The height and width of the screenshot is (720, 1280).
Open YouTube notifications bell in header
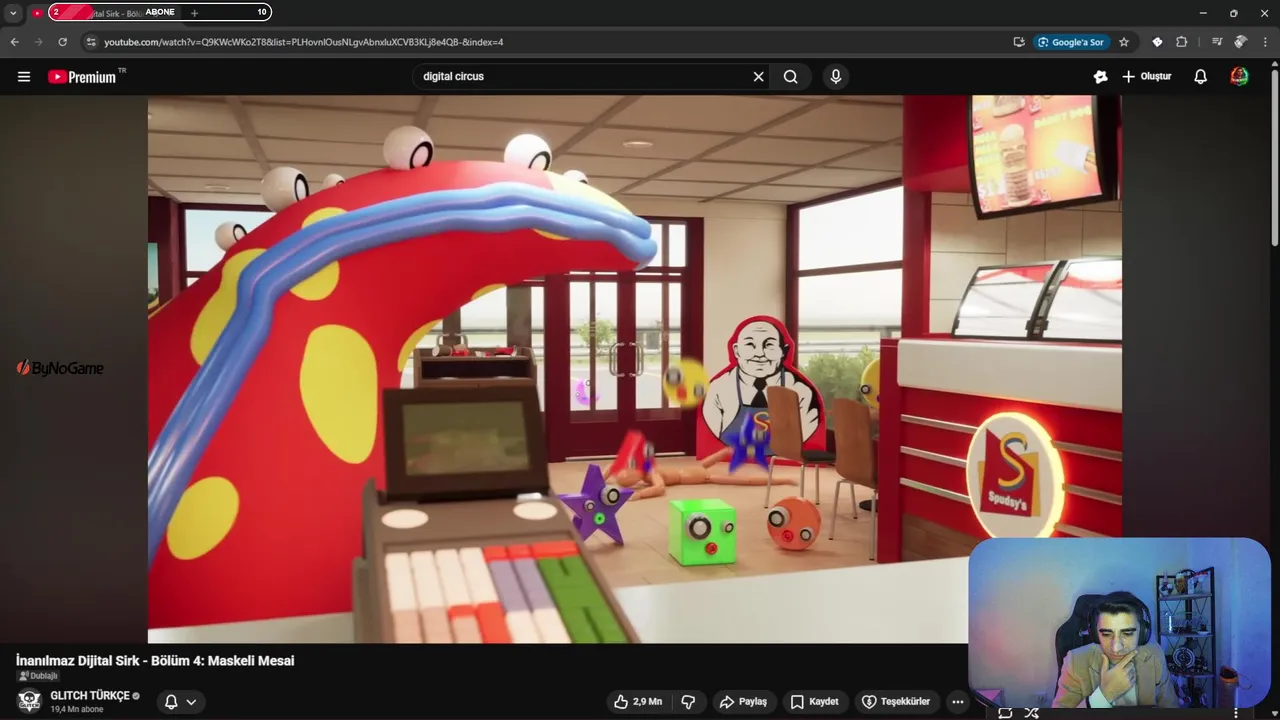[1201, 76]
